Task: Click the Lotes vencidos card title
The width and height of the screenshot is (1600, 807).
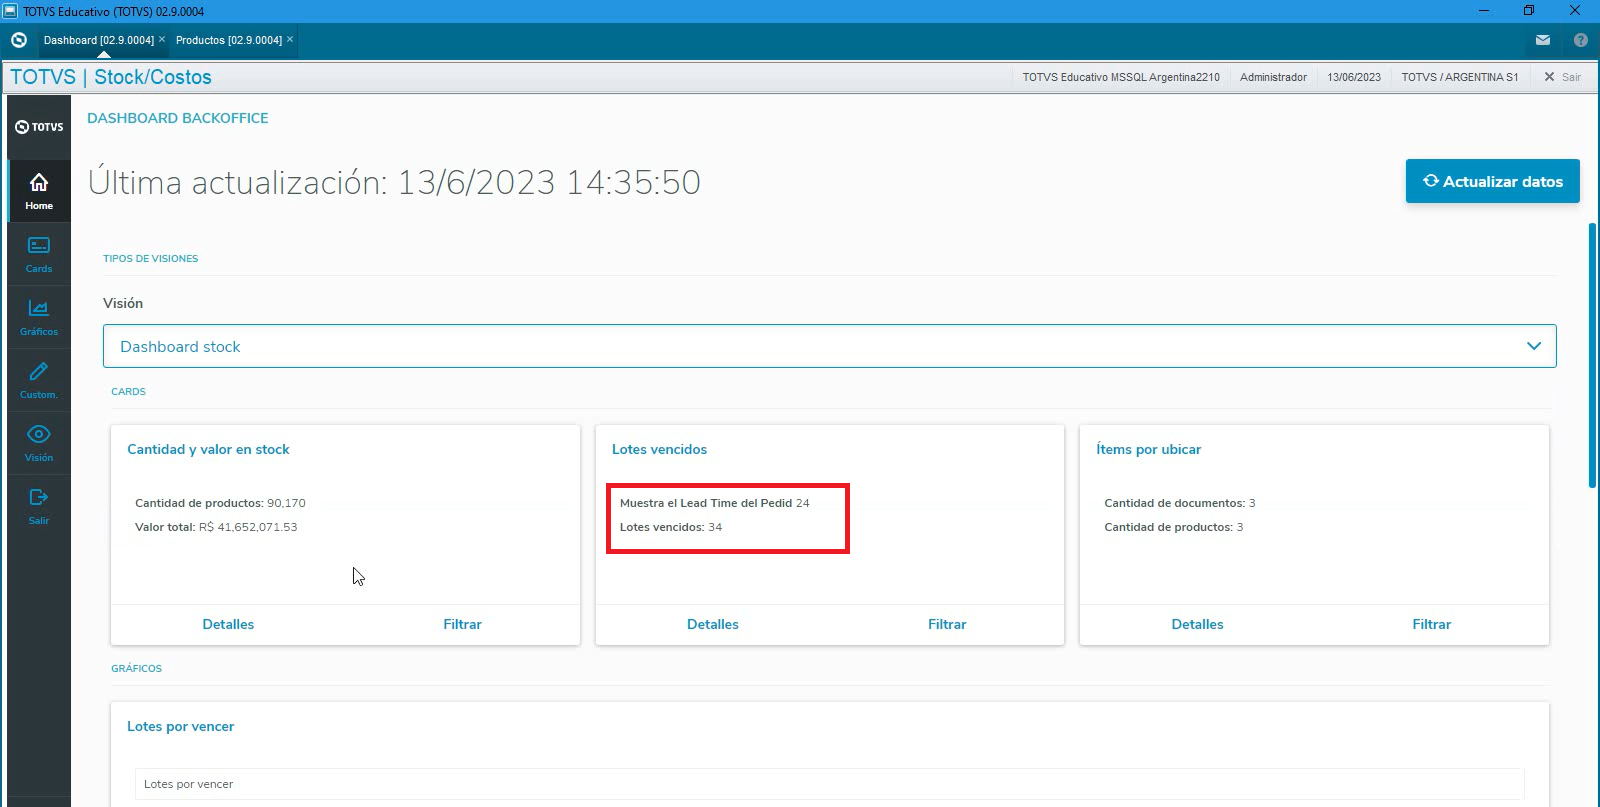Action: click(659, 449)
